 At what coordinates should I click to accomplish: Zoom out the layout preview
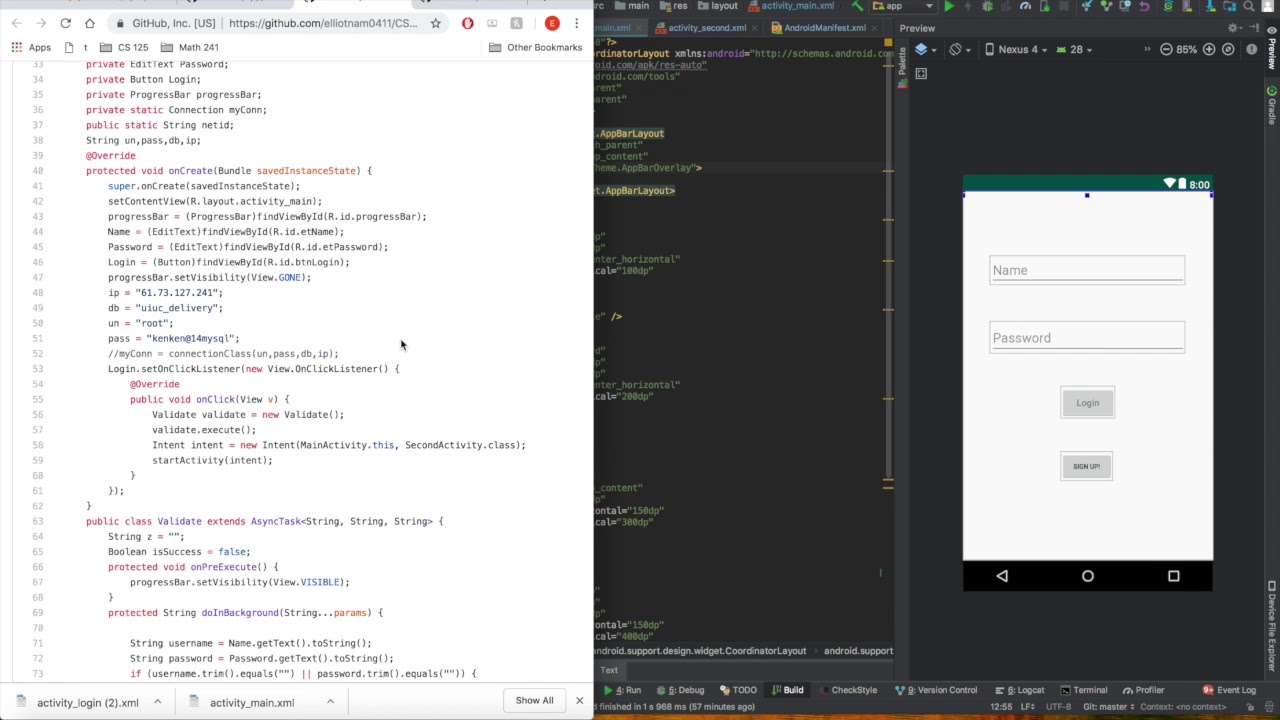[1166, 49]
